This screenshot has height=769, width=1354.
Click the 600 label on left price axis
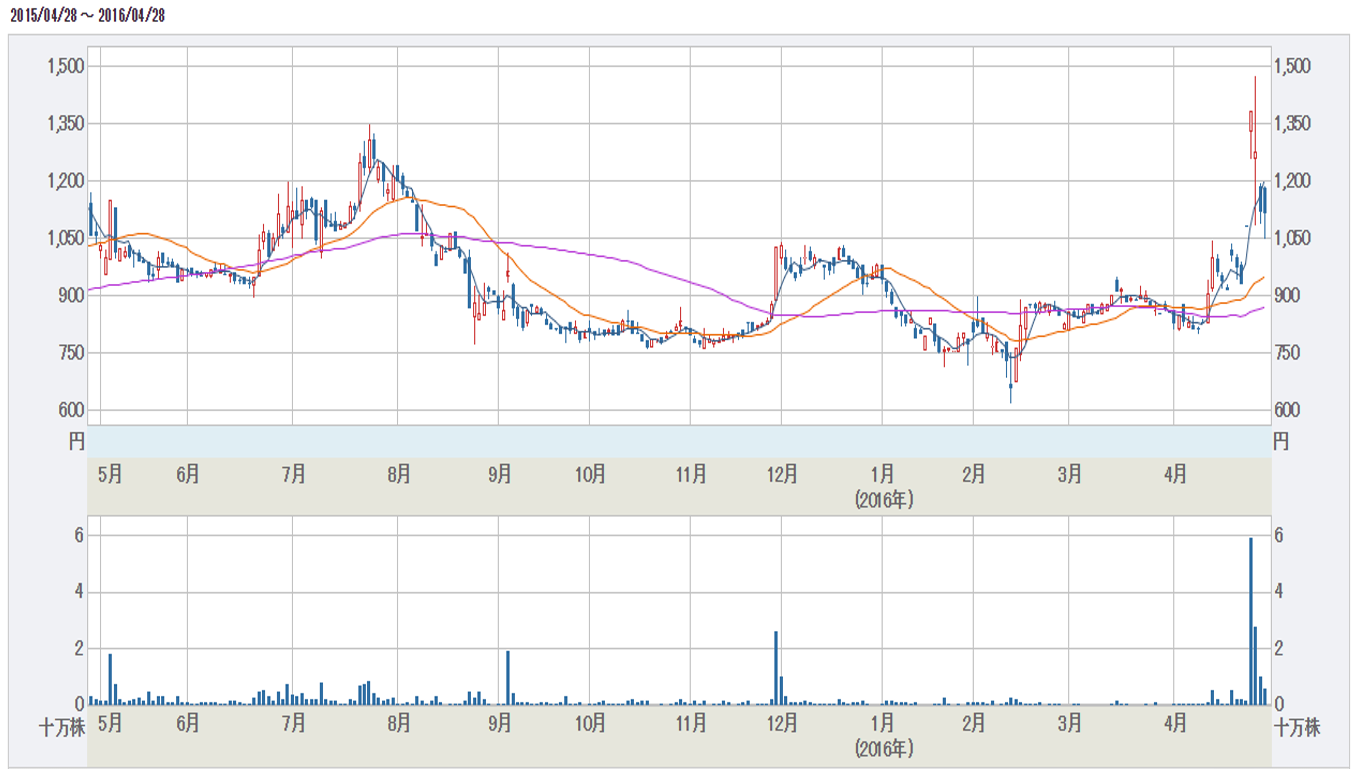[x=71, y=411]
